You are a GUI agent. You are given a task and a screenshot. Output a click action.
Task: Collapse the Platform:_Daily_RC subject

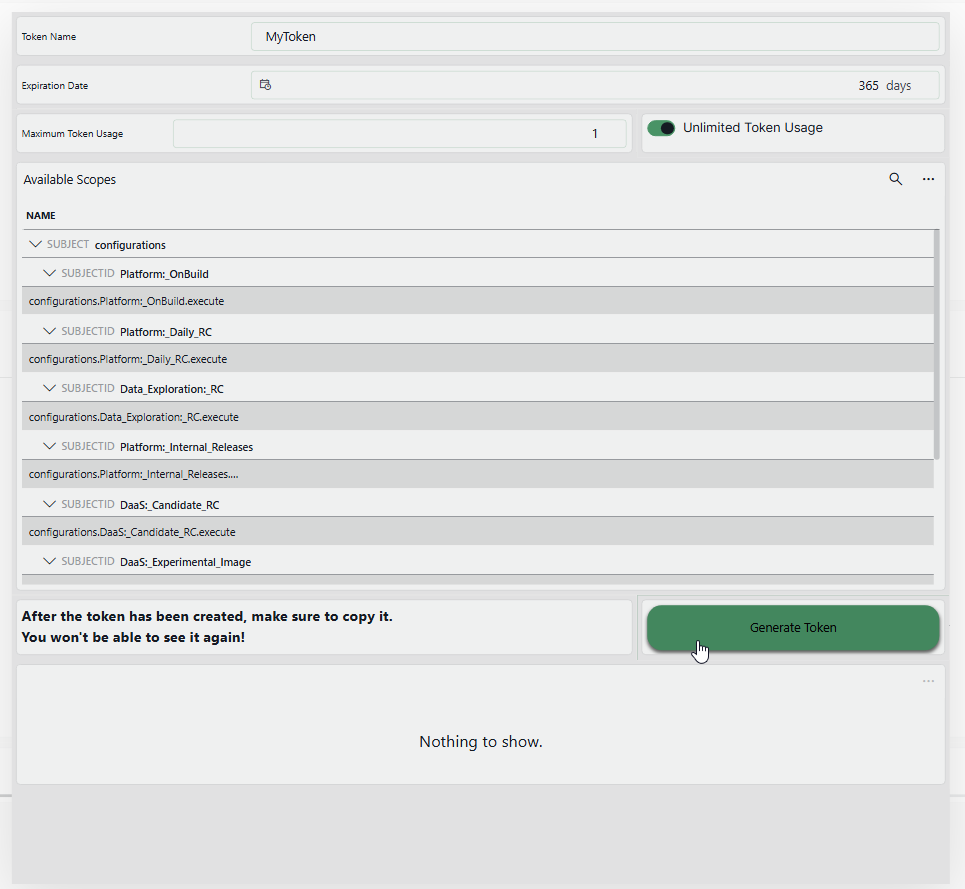click(49, 330)
